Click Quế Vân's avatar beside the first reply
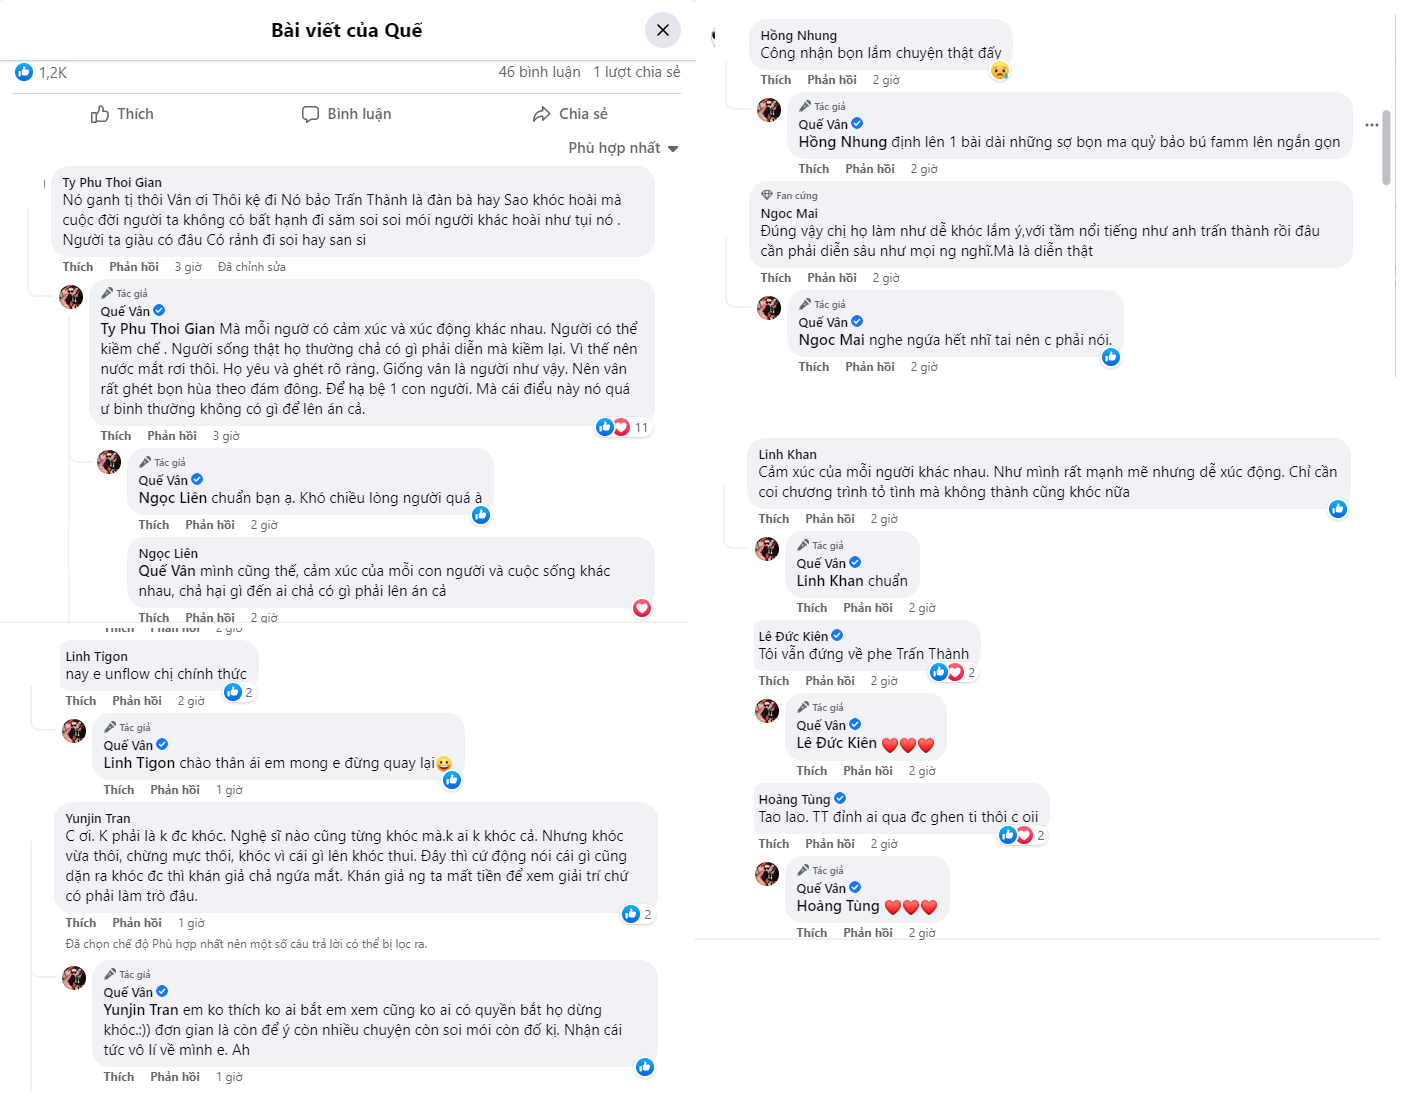1416x1116 pixels. [71, 297]
